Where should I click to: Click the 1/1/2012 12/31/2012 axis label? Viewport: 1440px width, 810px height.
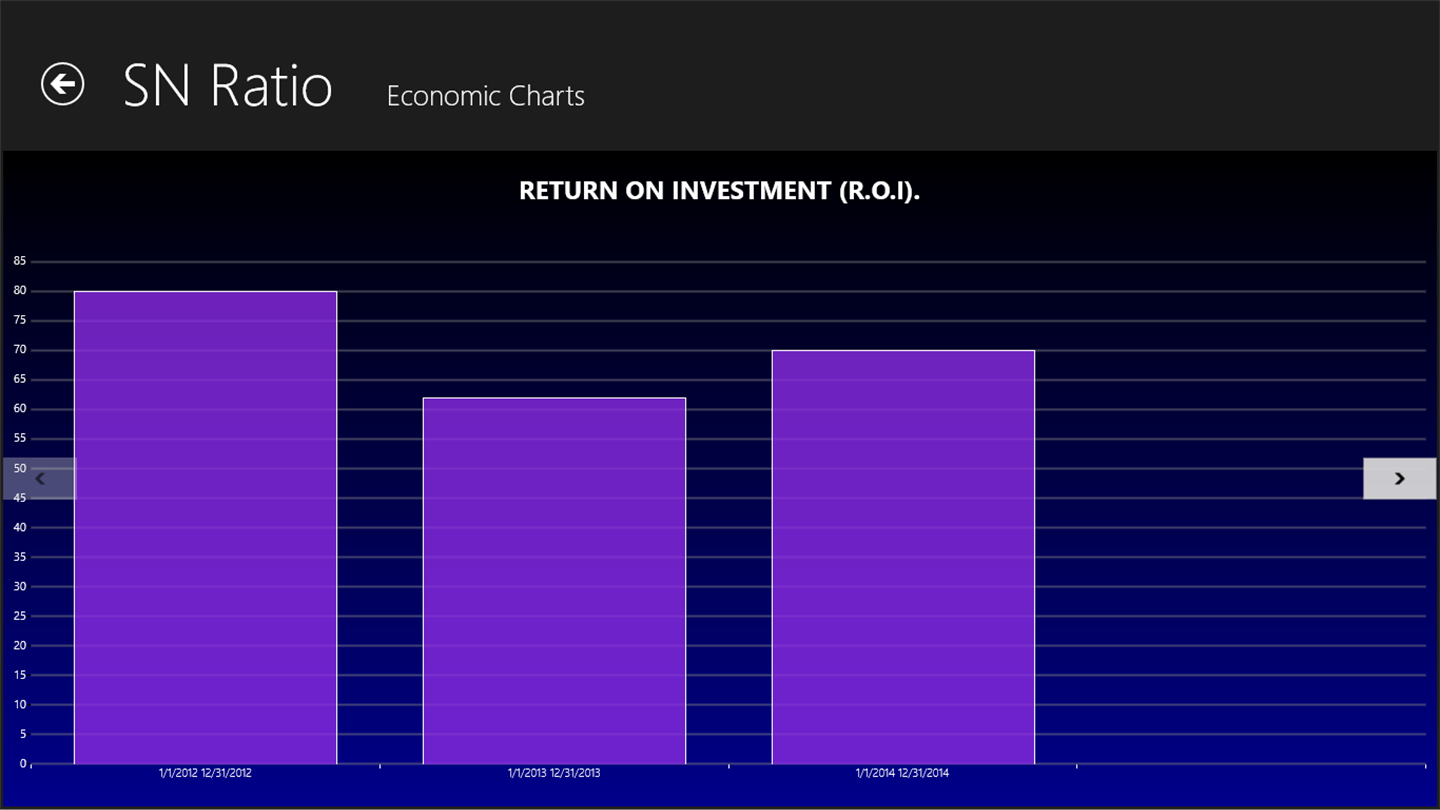(205, 773)
